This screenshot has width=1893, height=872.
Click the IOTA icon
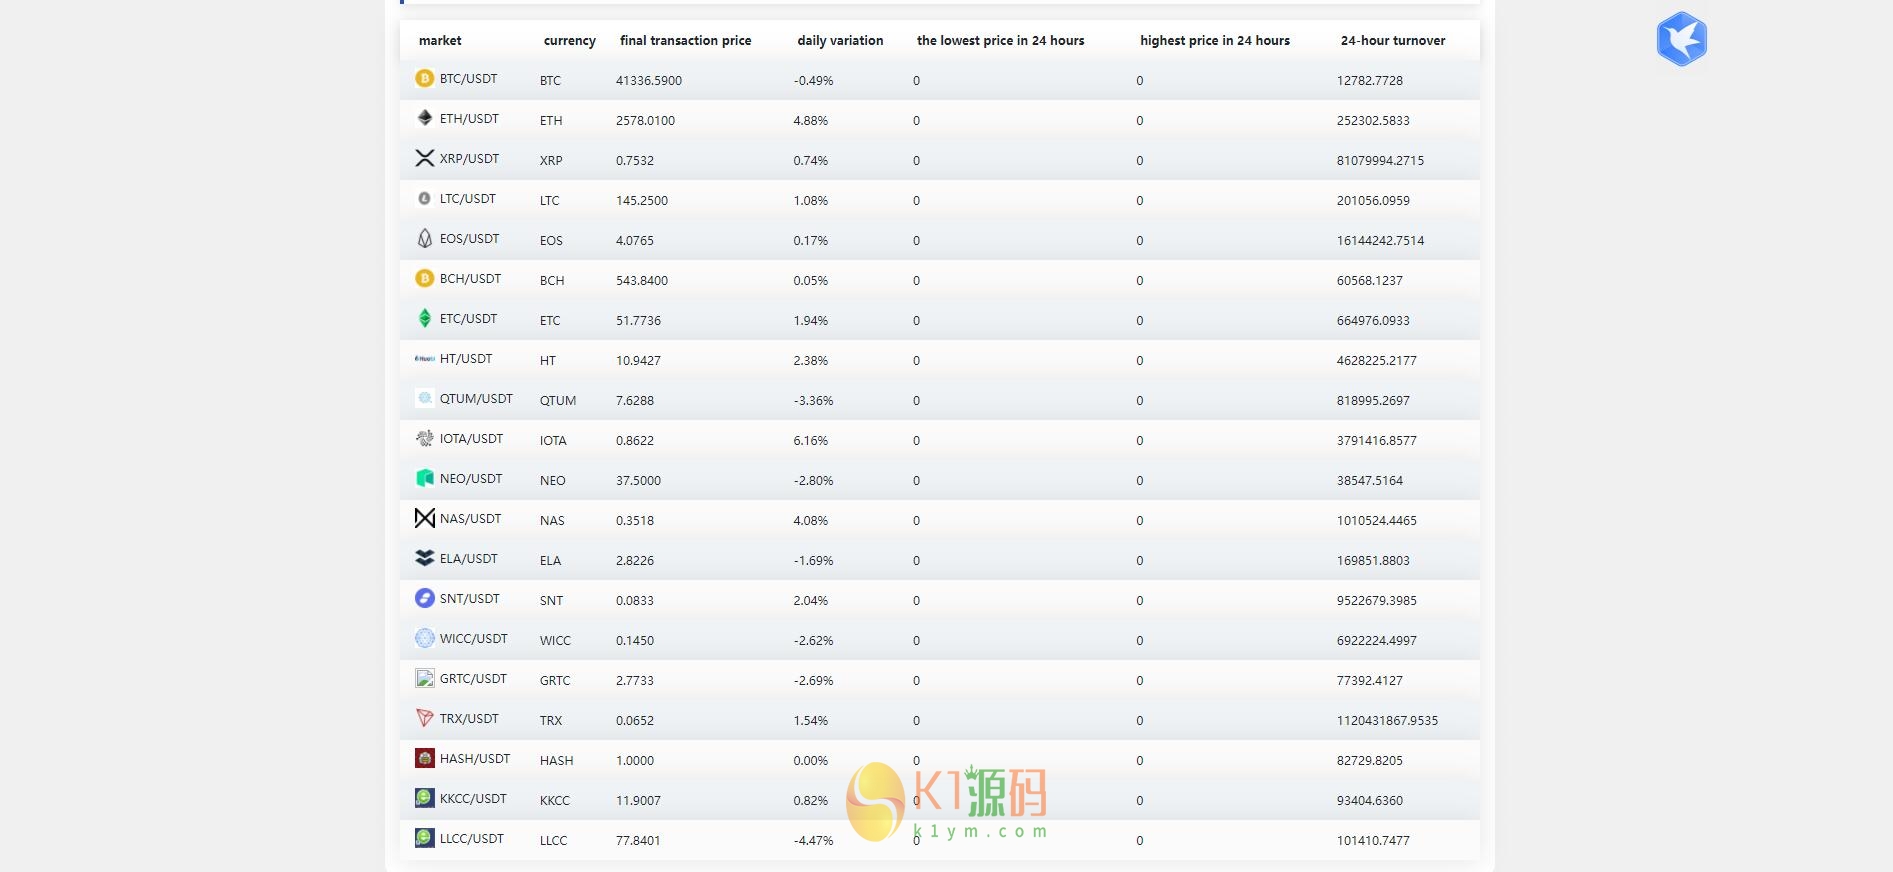[x=424, y=438]
